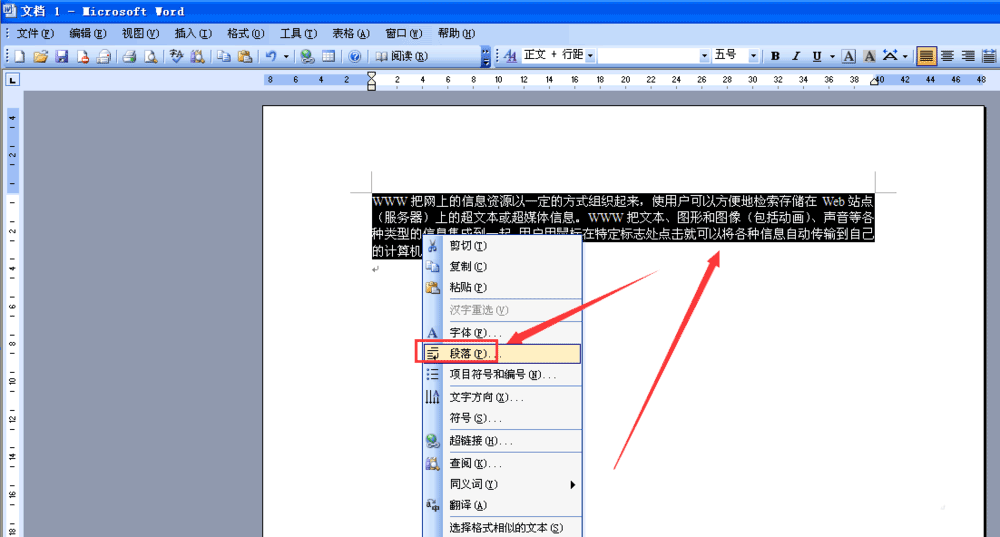This screenshot has width=1000, height=537.
Task: Open the research binoculars icon in toolbar
Action: [198, 56]
